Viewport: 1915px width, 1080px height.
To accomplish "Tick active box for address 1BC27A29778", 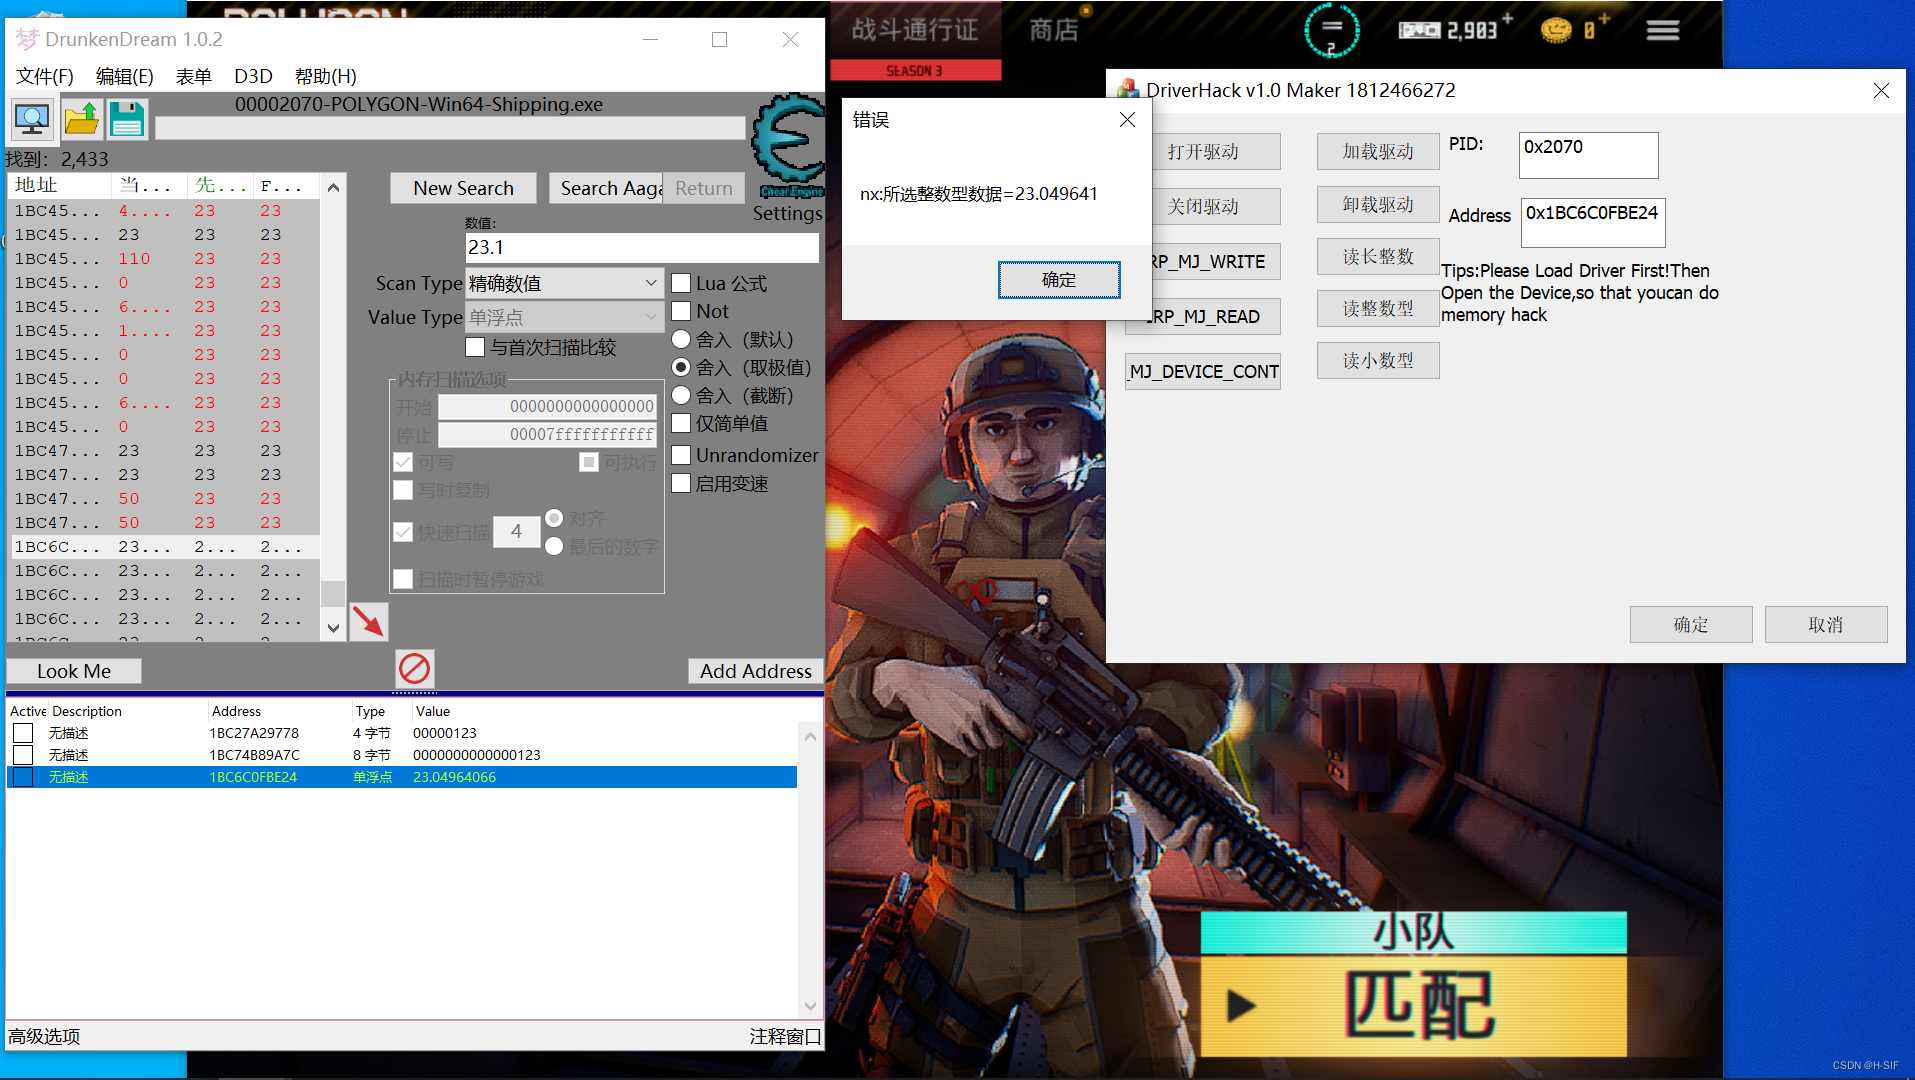I will coord(23,733).
